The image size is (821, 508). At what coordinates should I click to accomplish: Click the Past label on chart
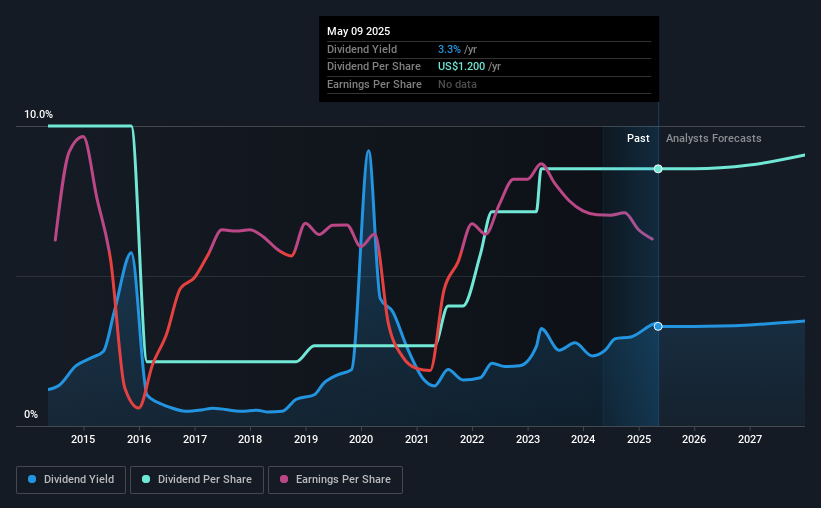pos(638,138)
